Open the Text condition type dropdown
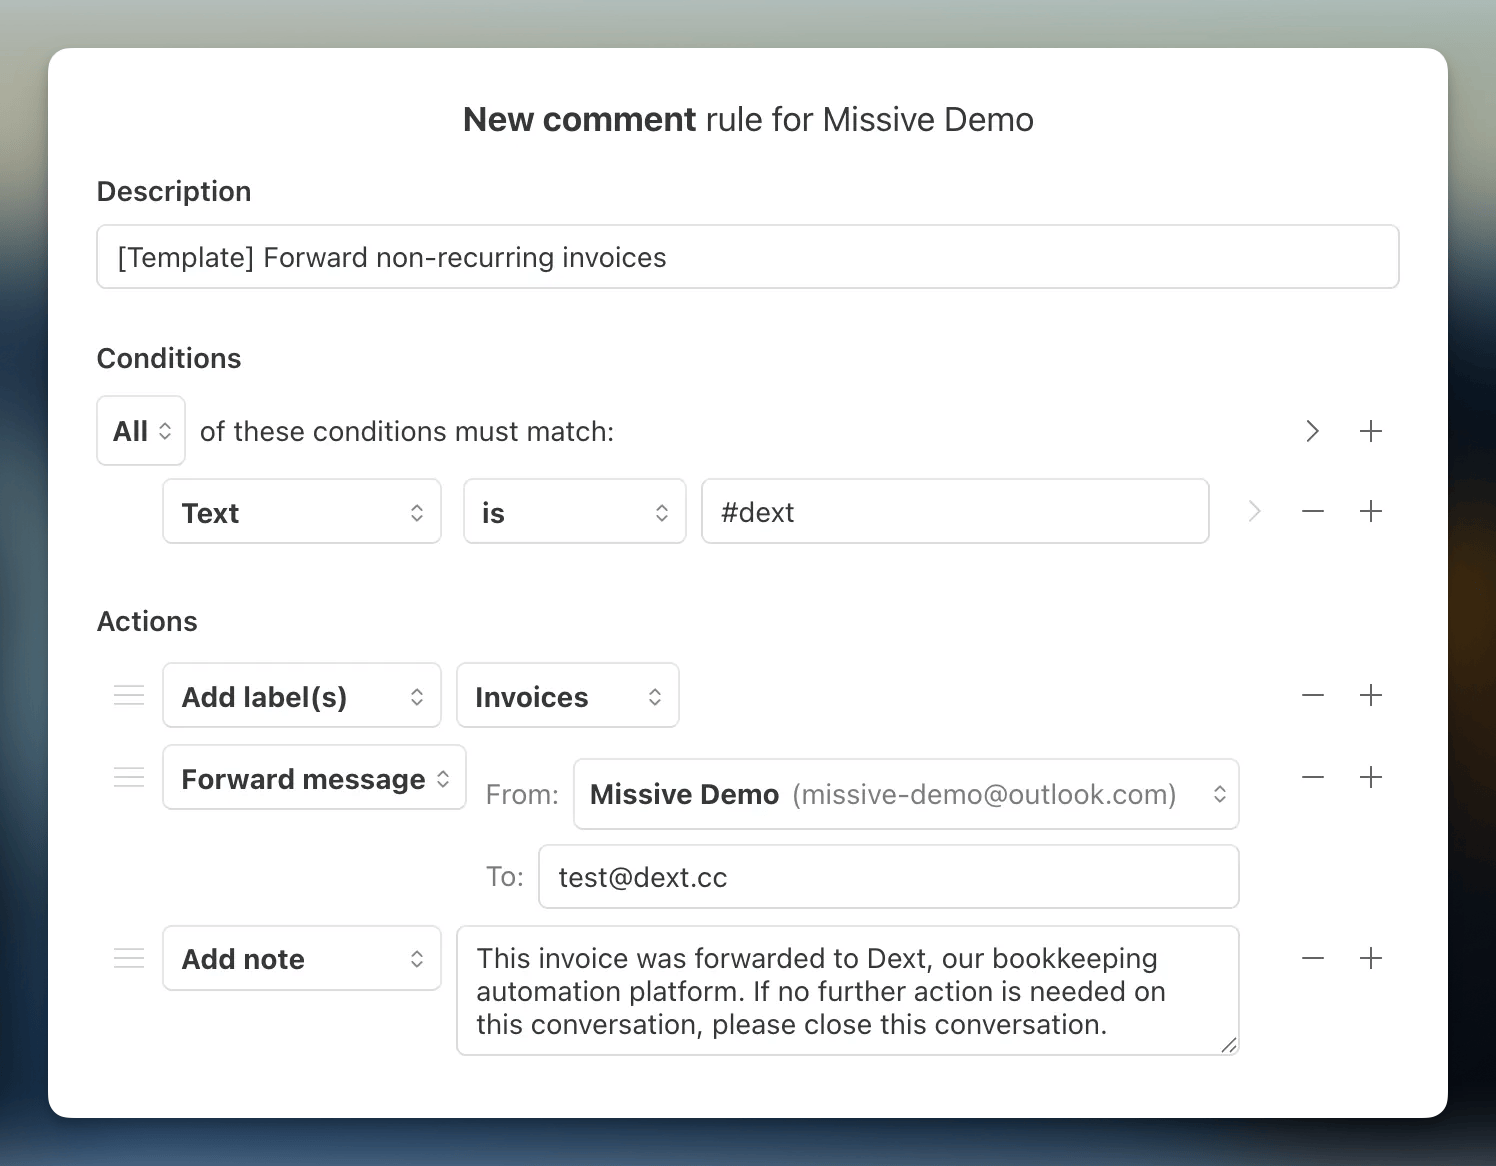The height and width of the screenshot is (1166, 1496). pos(301,512)
